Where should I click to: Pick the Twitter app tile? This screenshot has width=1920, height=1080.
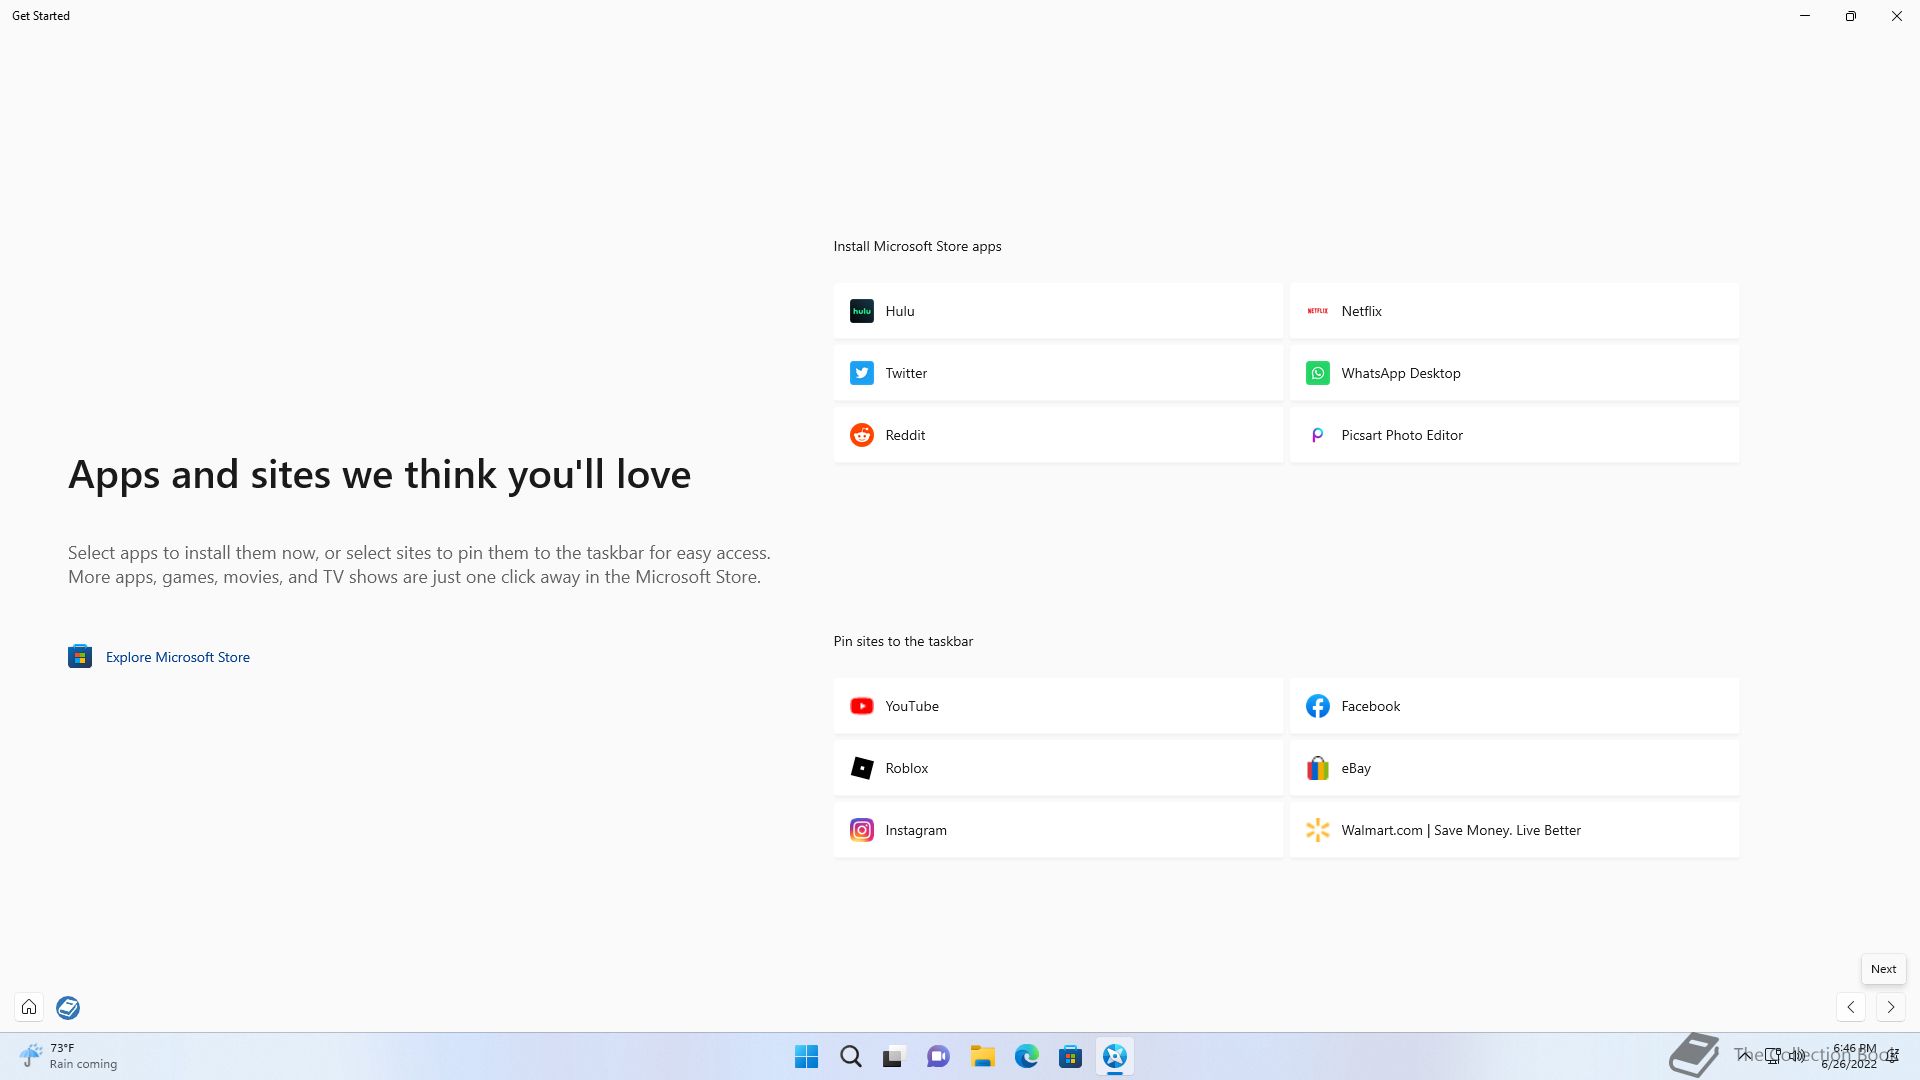(x=1058, y=373)
